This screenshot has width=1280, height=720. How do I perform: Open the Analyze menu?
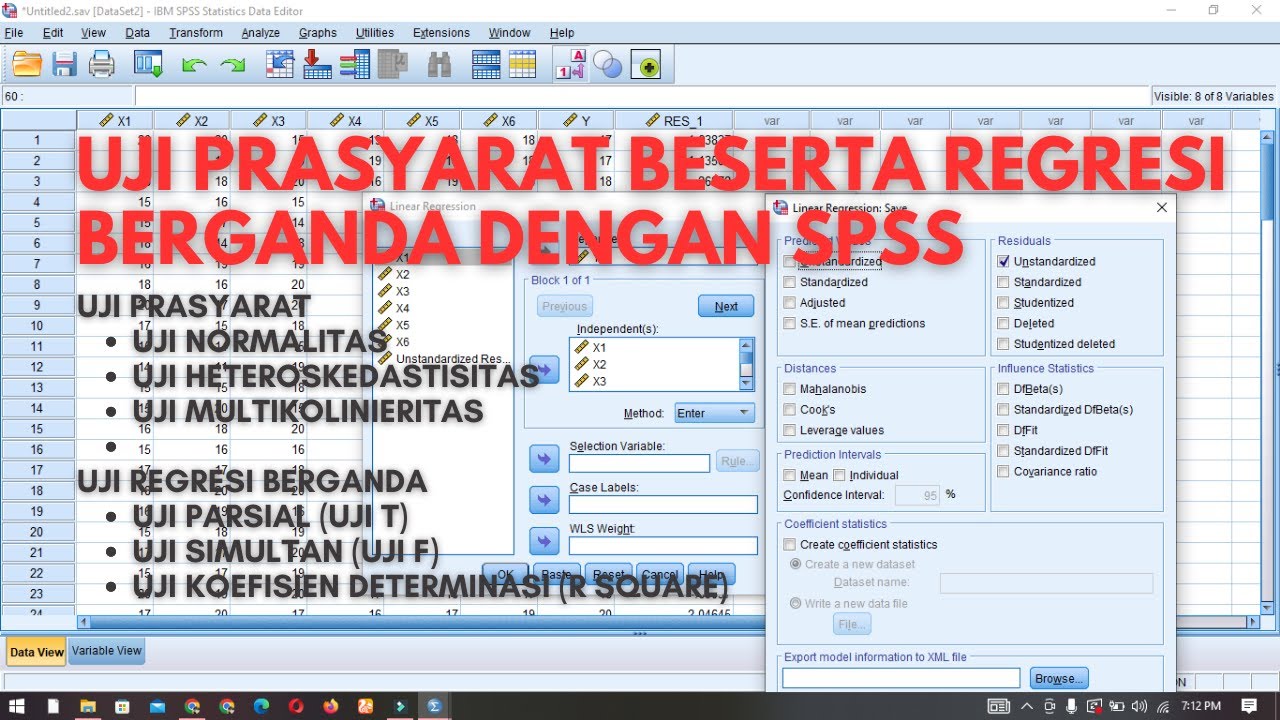click(261, 33)
